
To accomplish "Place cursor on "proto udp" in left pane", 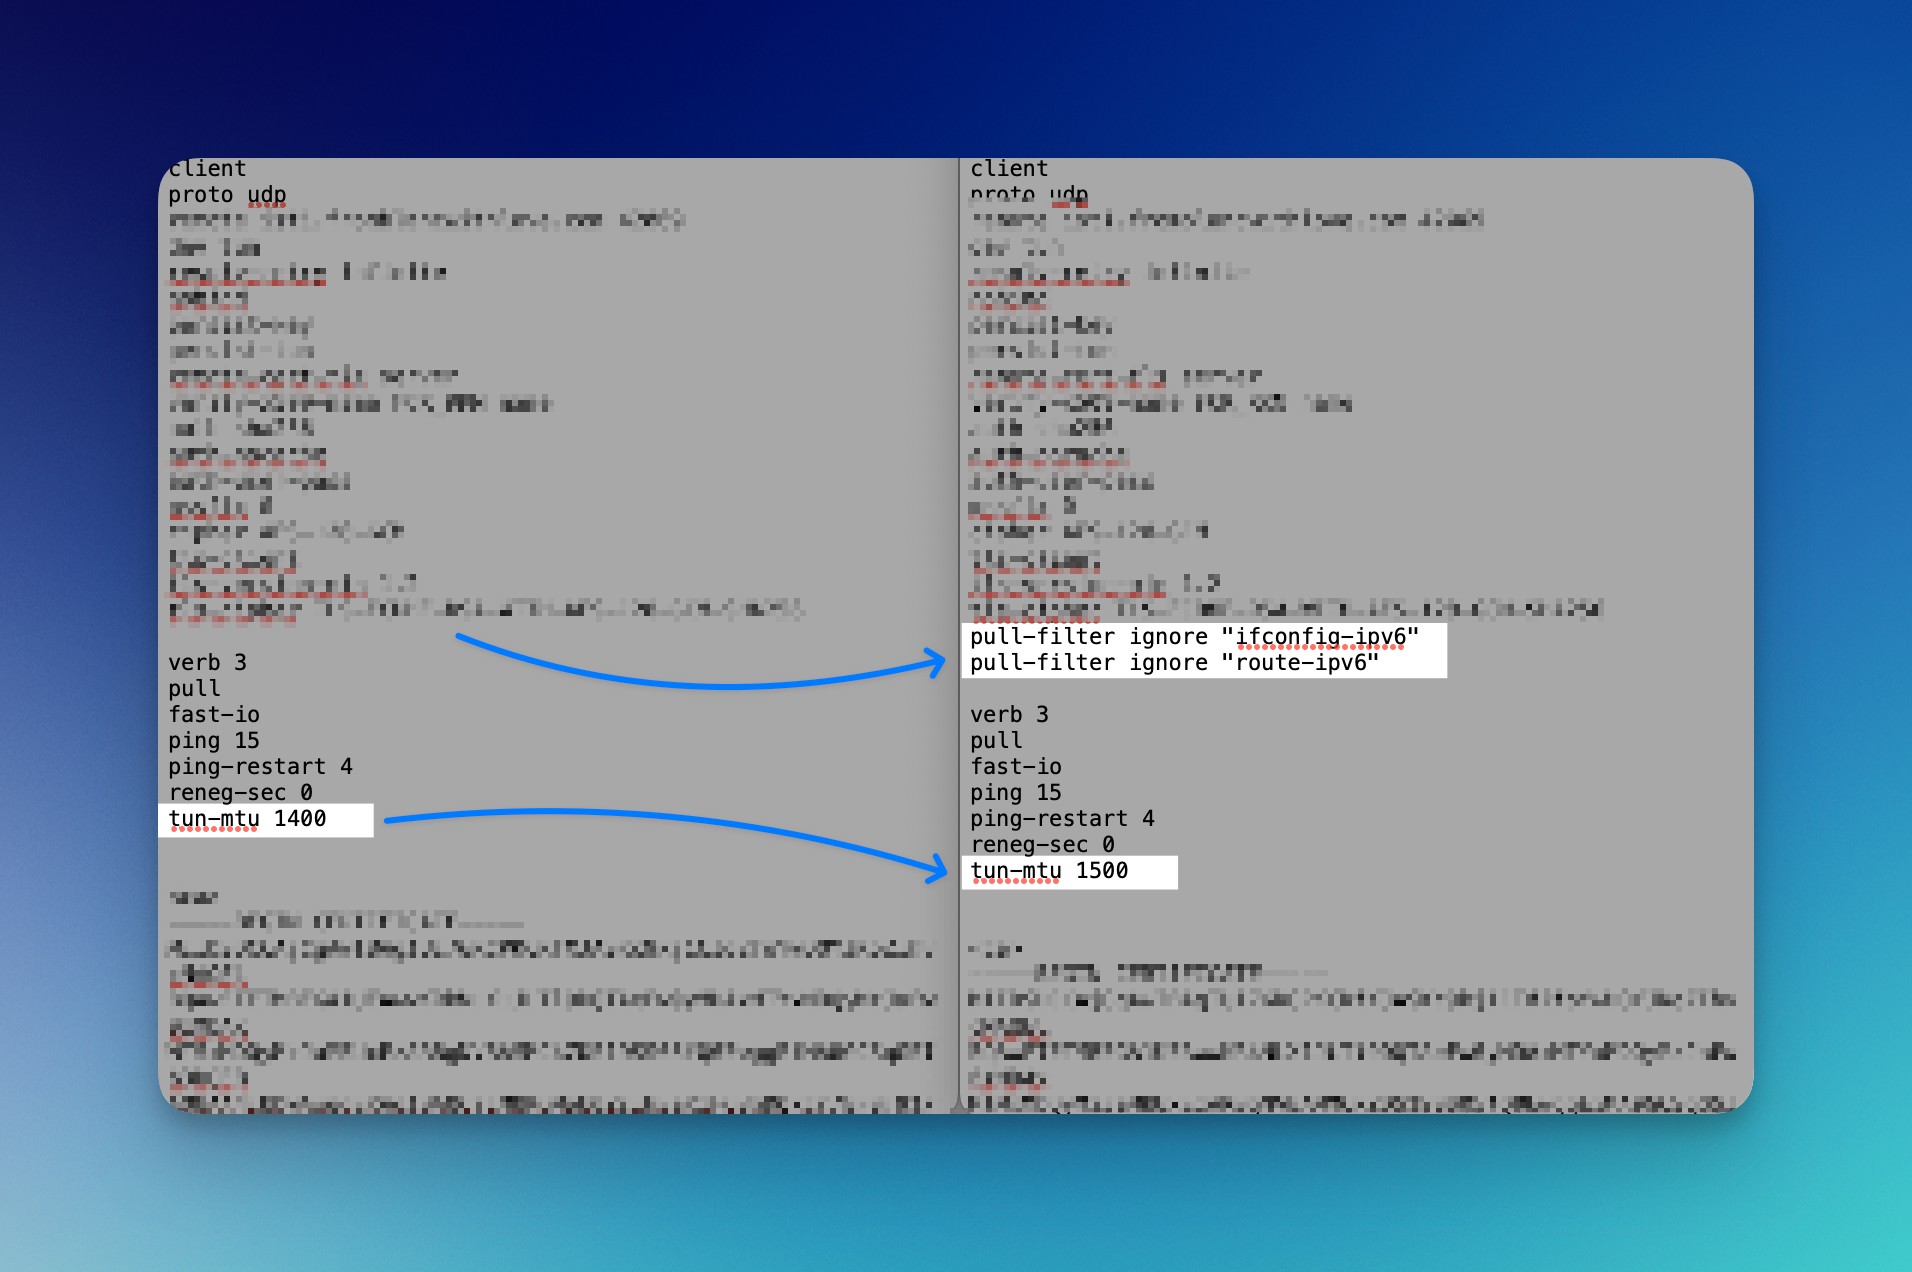I will point(227,195).
